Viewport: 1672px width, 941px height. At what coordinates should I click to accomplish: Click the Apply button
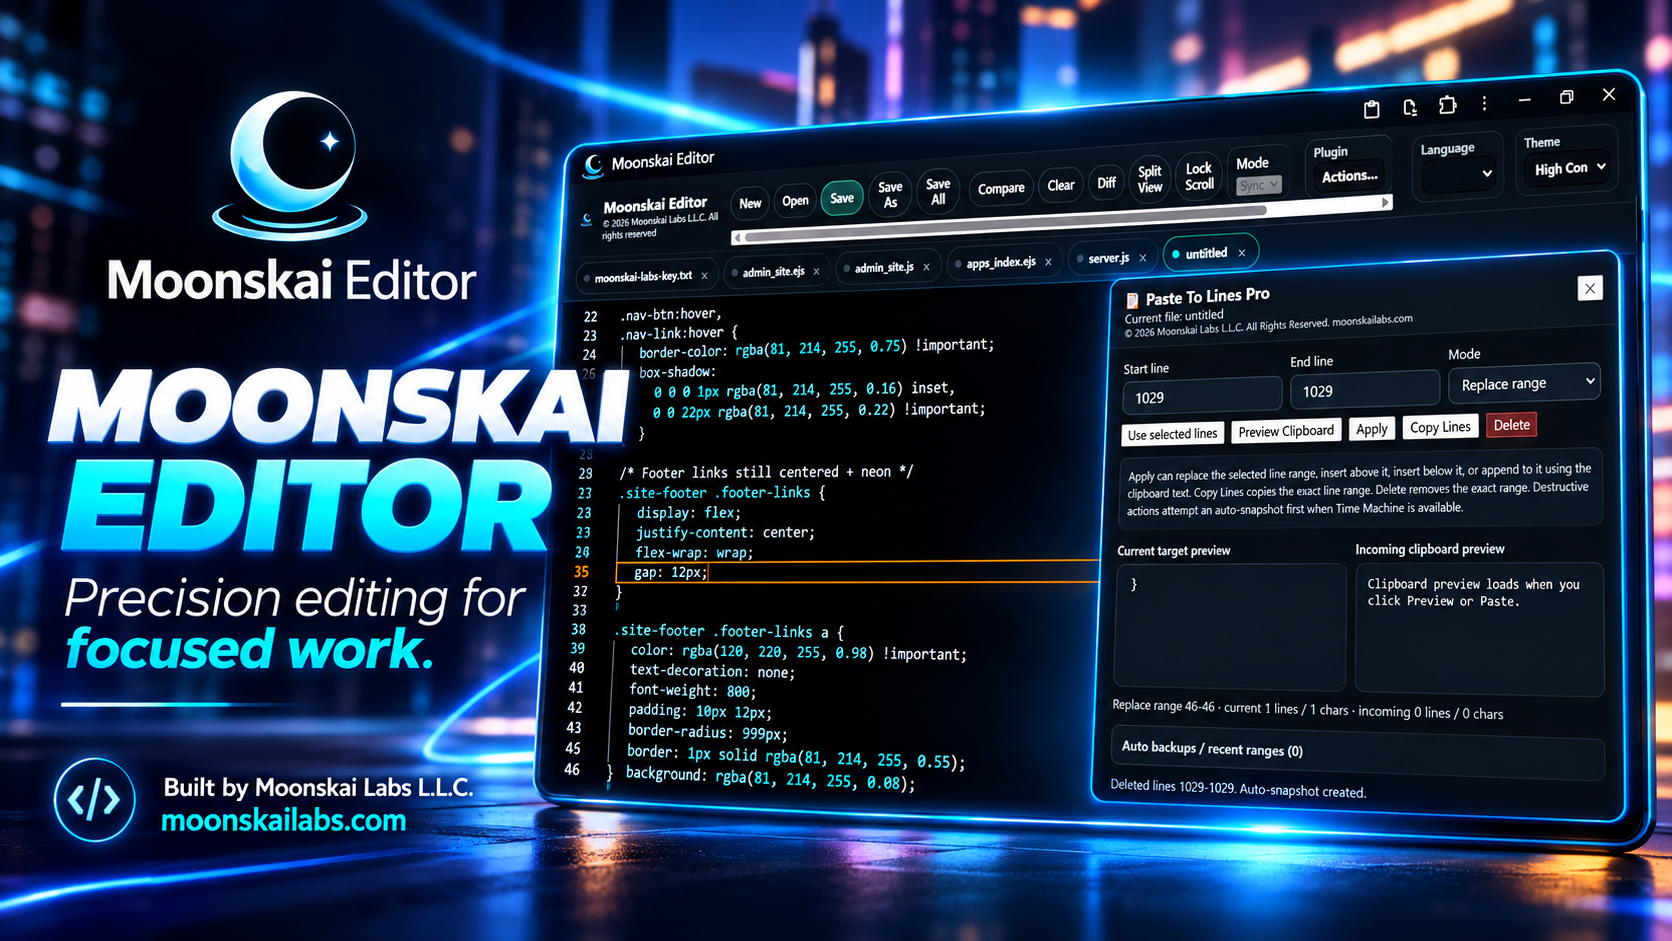click(x=1371, y=429)
